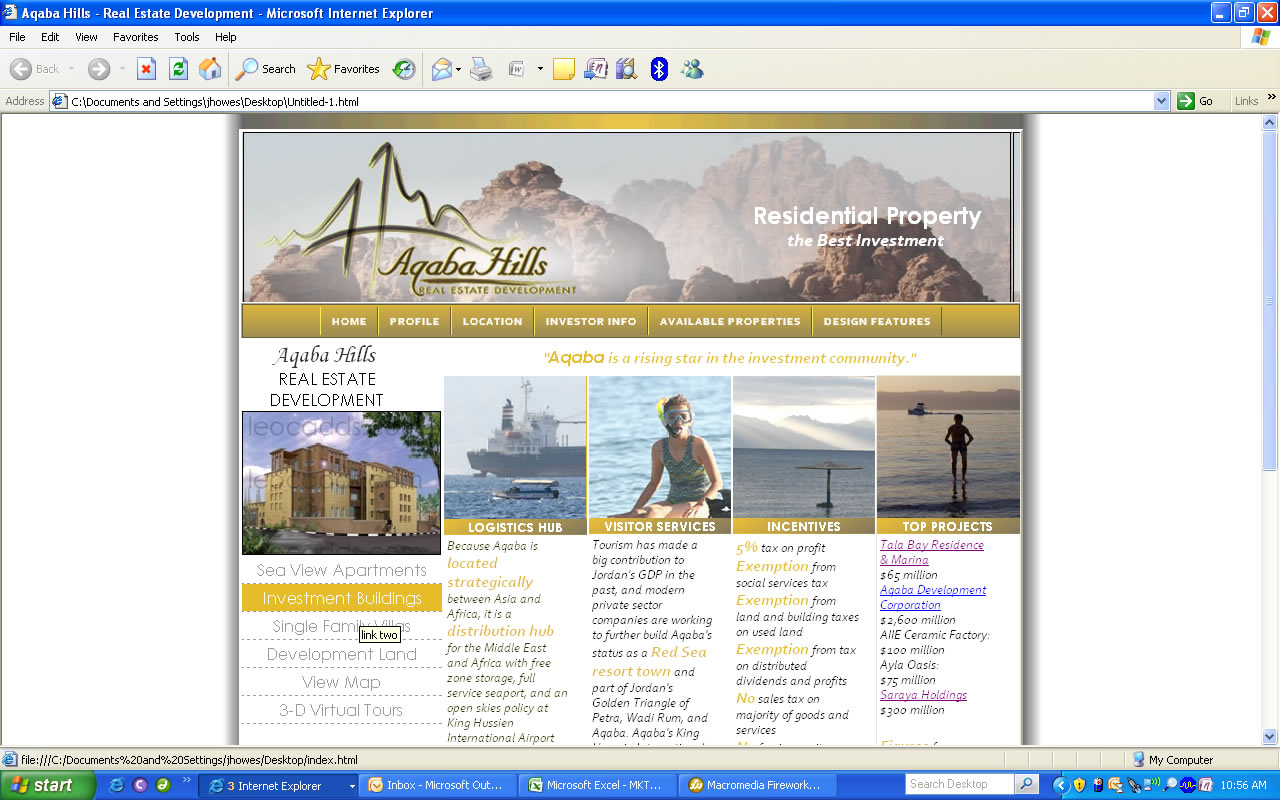The height and width of the screenshot is (800, 1280).
Task: Click LOCATION in site navigation bar
Action: coord(492,321)
